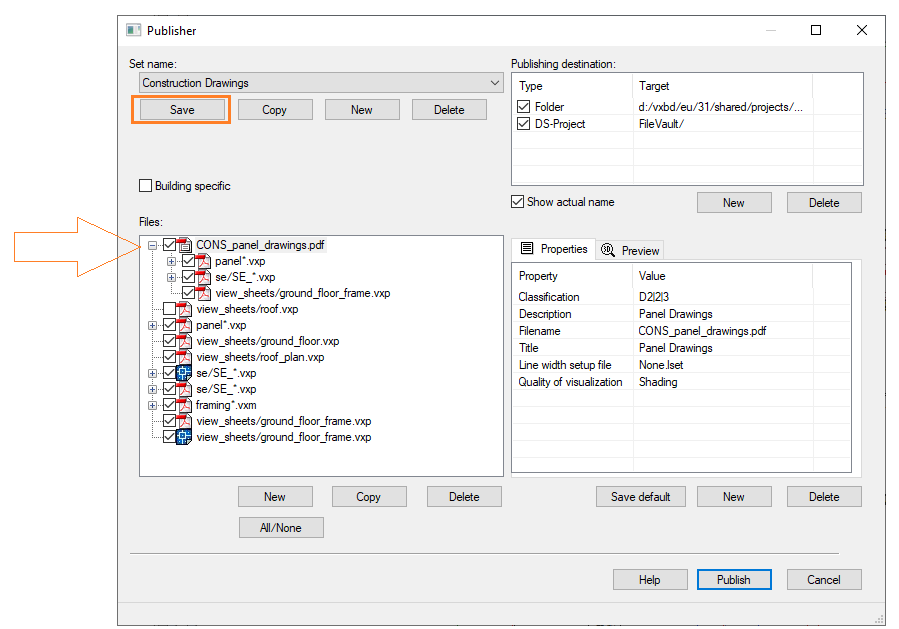The image size is (899, 629).
Task: Click the magnifier icon on the Preview tab
Action: 608,250
